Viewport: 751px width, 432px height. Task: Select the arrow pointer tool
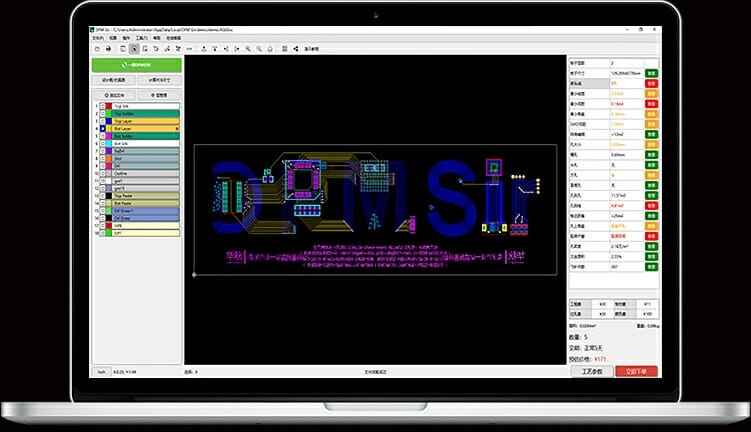pos(134,49)
